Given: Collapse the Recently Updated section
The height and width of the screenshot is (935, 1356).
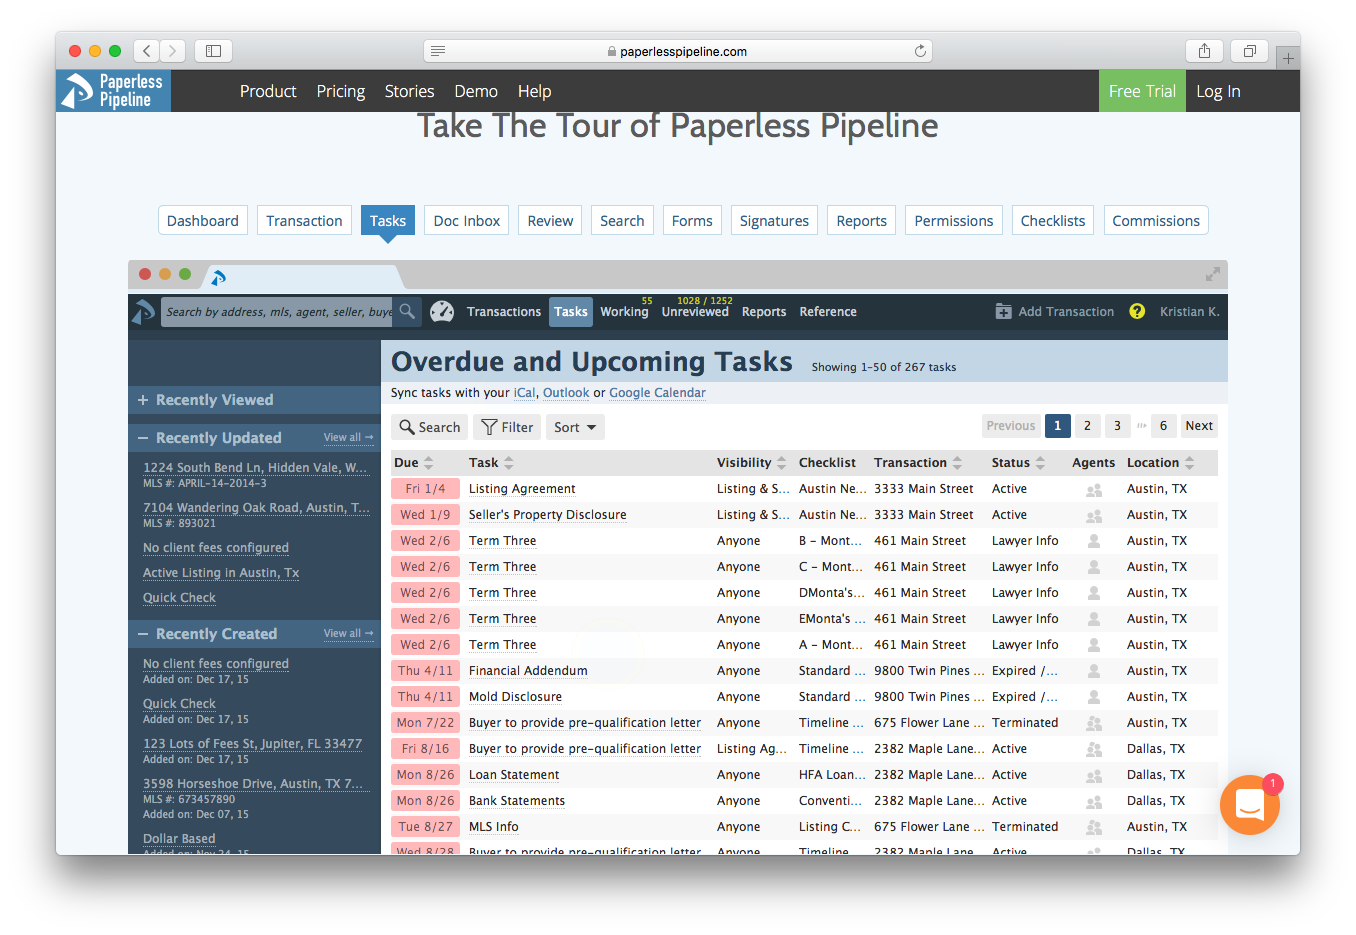Looking at the screenshot, I should (143, 438).
